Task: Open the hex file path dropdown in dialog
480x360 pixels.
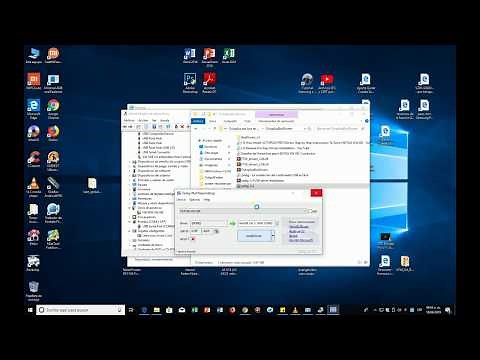Action: coord(305,211)
